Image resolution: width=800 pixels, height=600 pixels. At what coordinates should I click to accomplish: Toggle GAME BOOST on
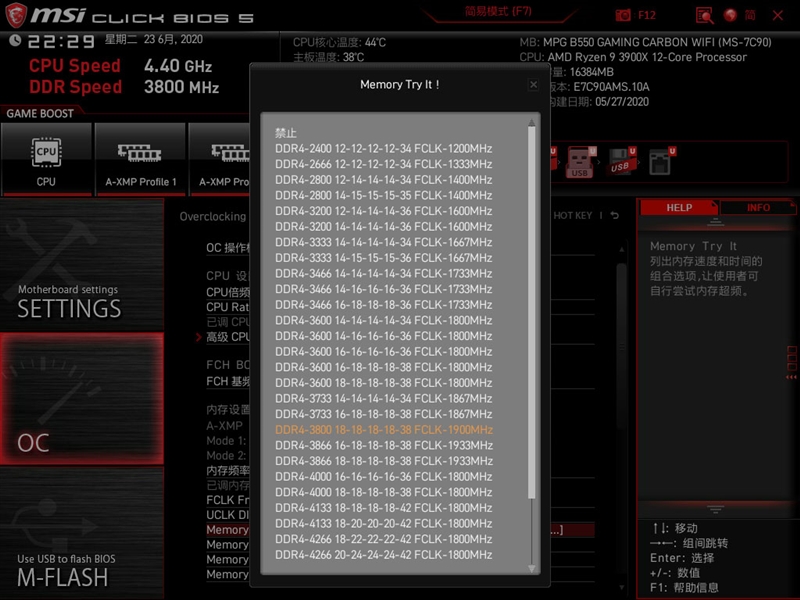40,113
